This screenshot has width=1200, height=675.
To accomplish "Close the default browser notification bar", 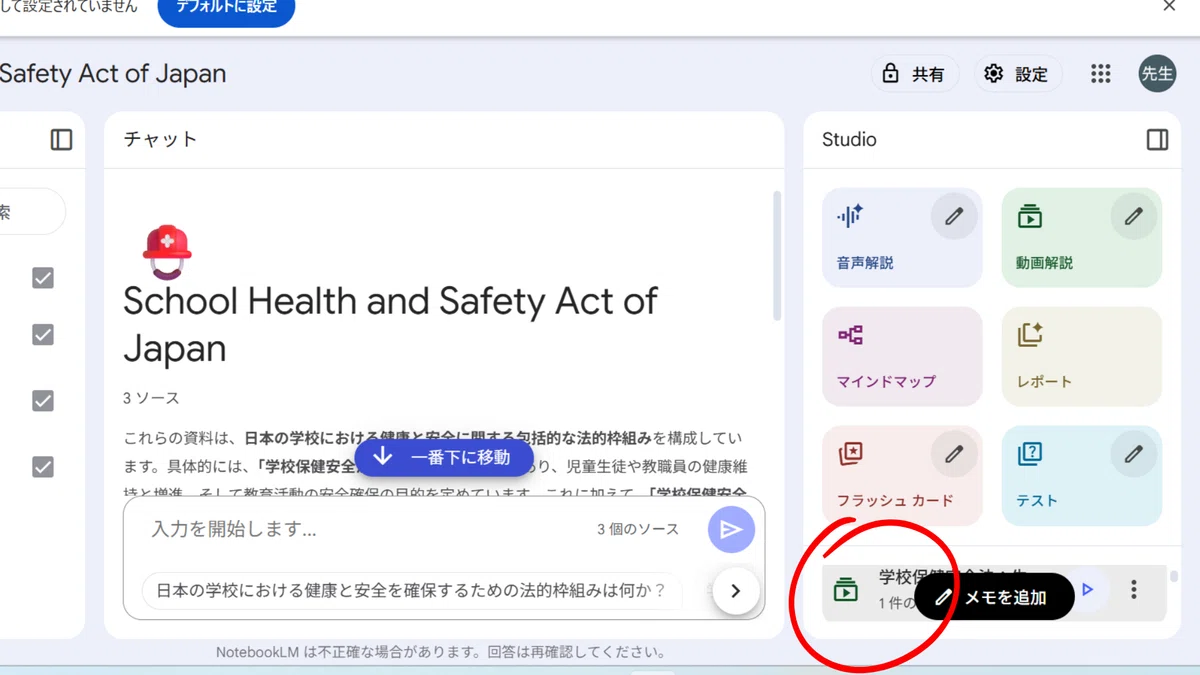I will [x=1169, y=6].
